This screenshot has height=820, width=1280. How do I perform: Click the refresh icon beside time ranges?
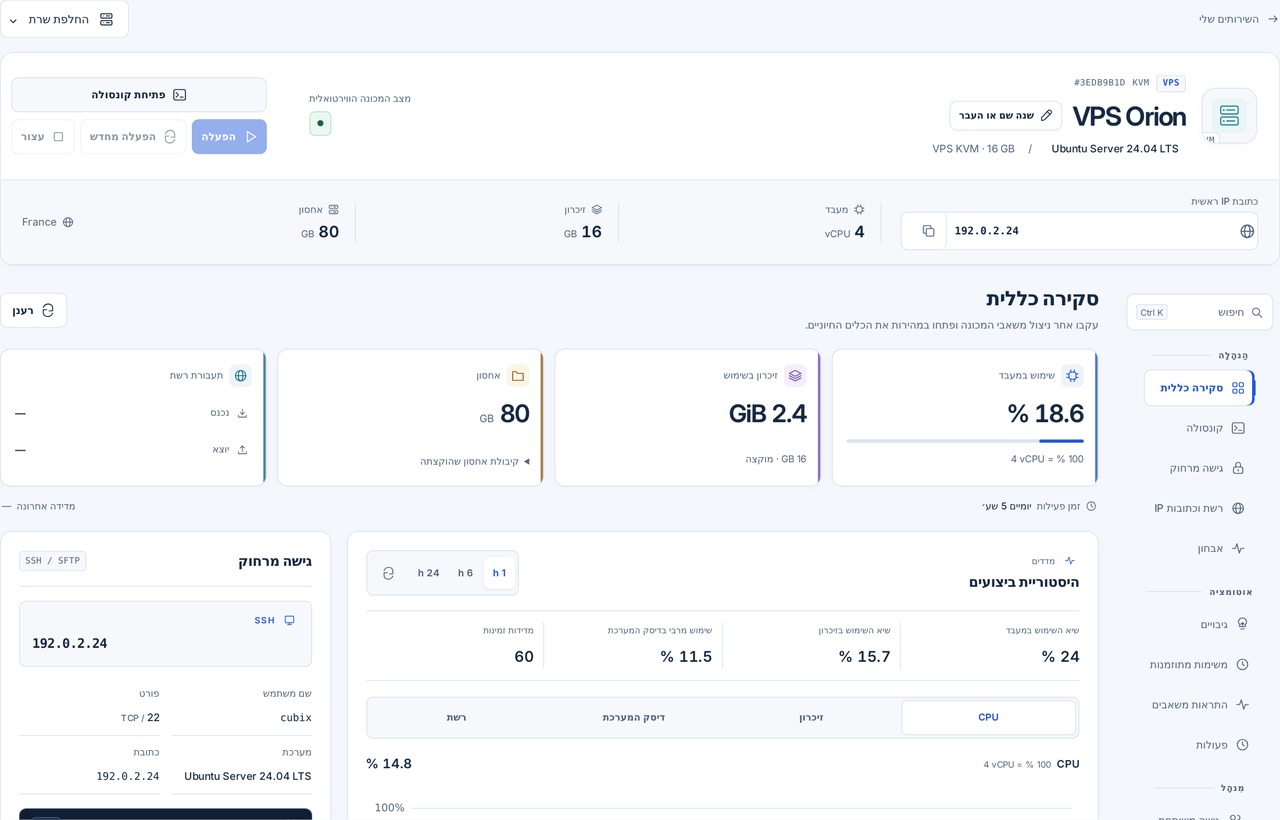pyautogui.click(x=388, y=573)
